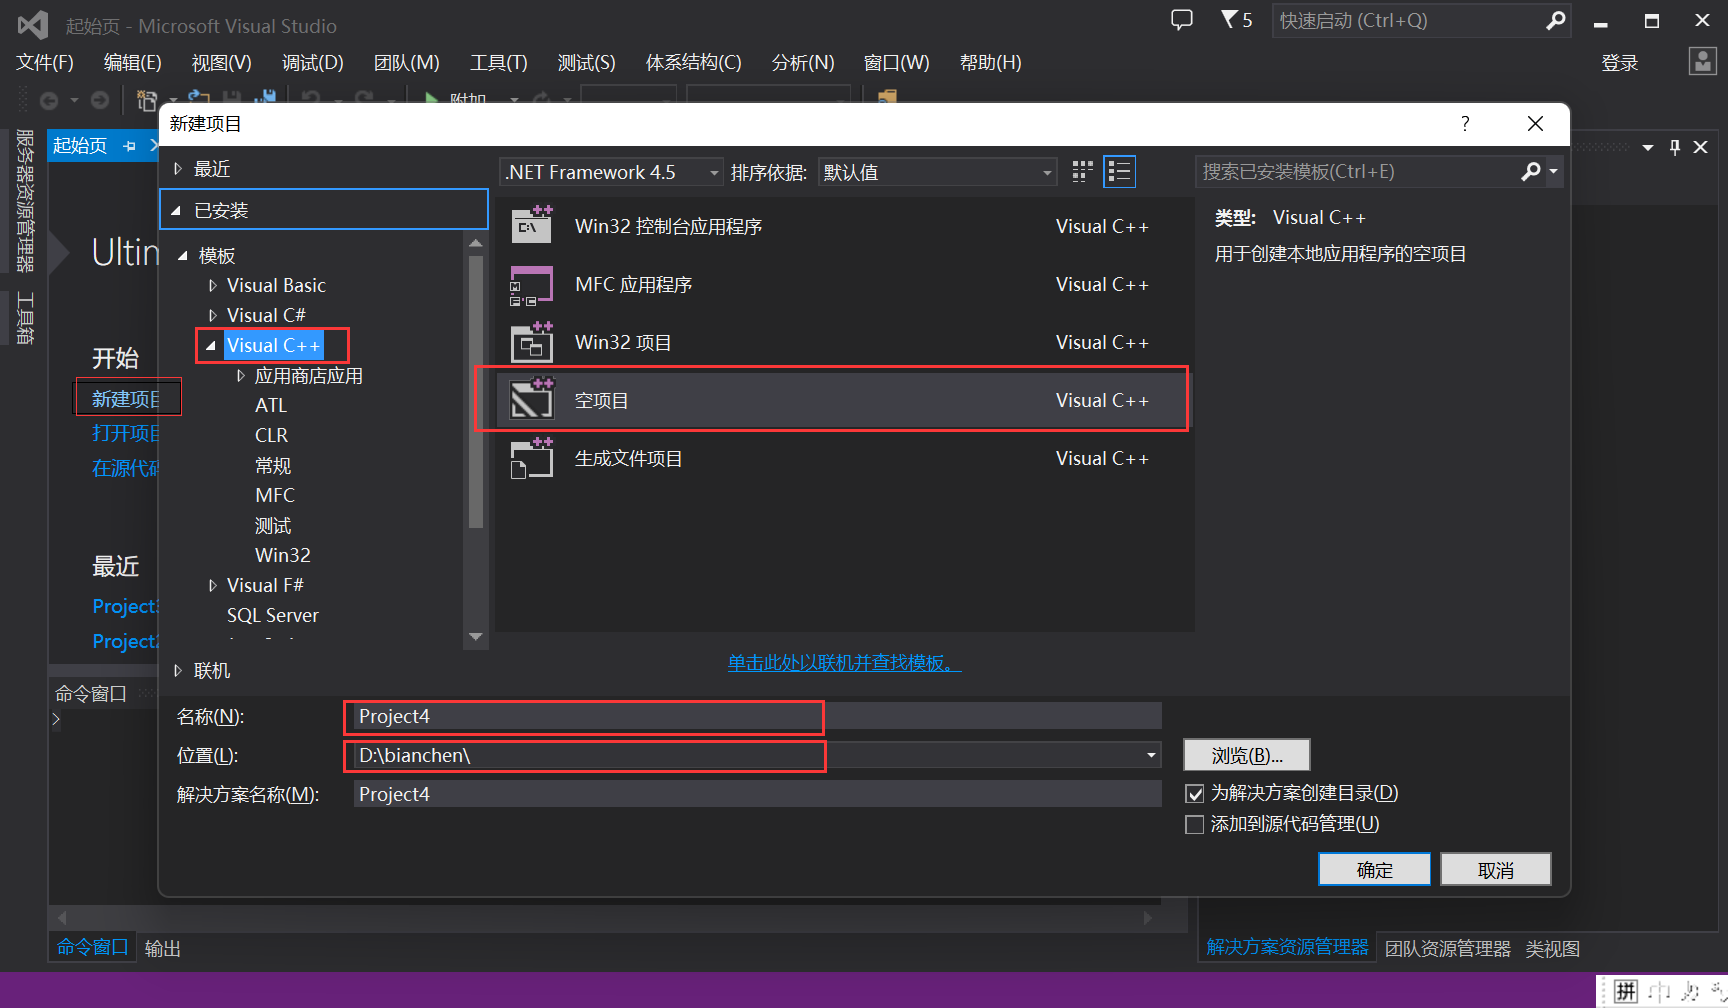Click 新建项目 link on start page

point(126,399)
